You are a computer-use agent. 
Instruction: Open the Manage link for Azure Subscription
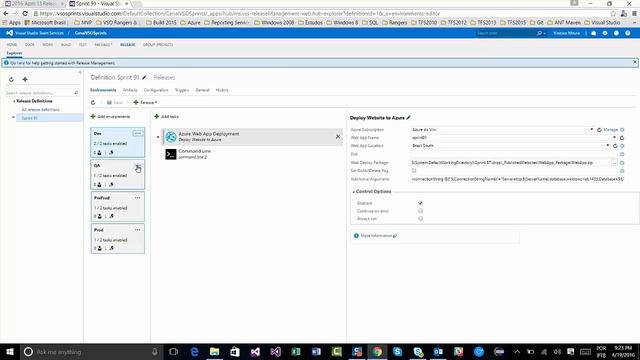tap(611, 130)
